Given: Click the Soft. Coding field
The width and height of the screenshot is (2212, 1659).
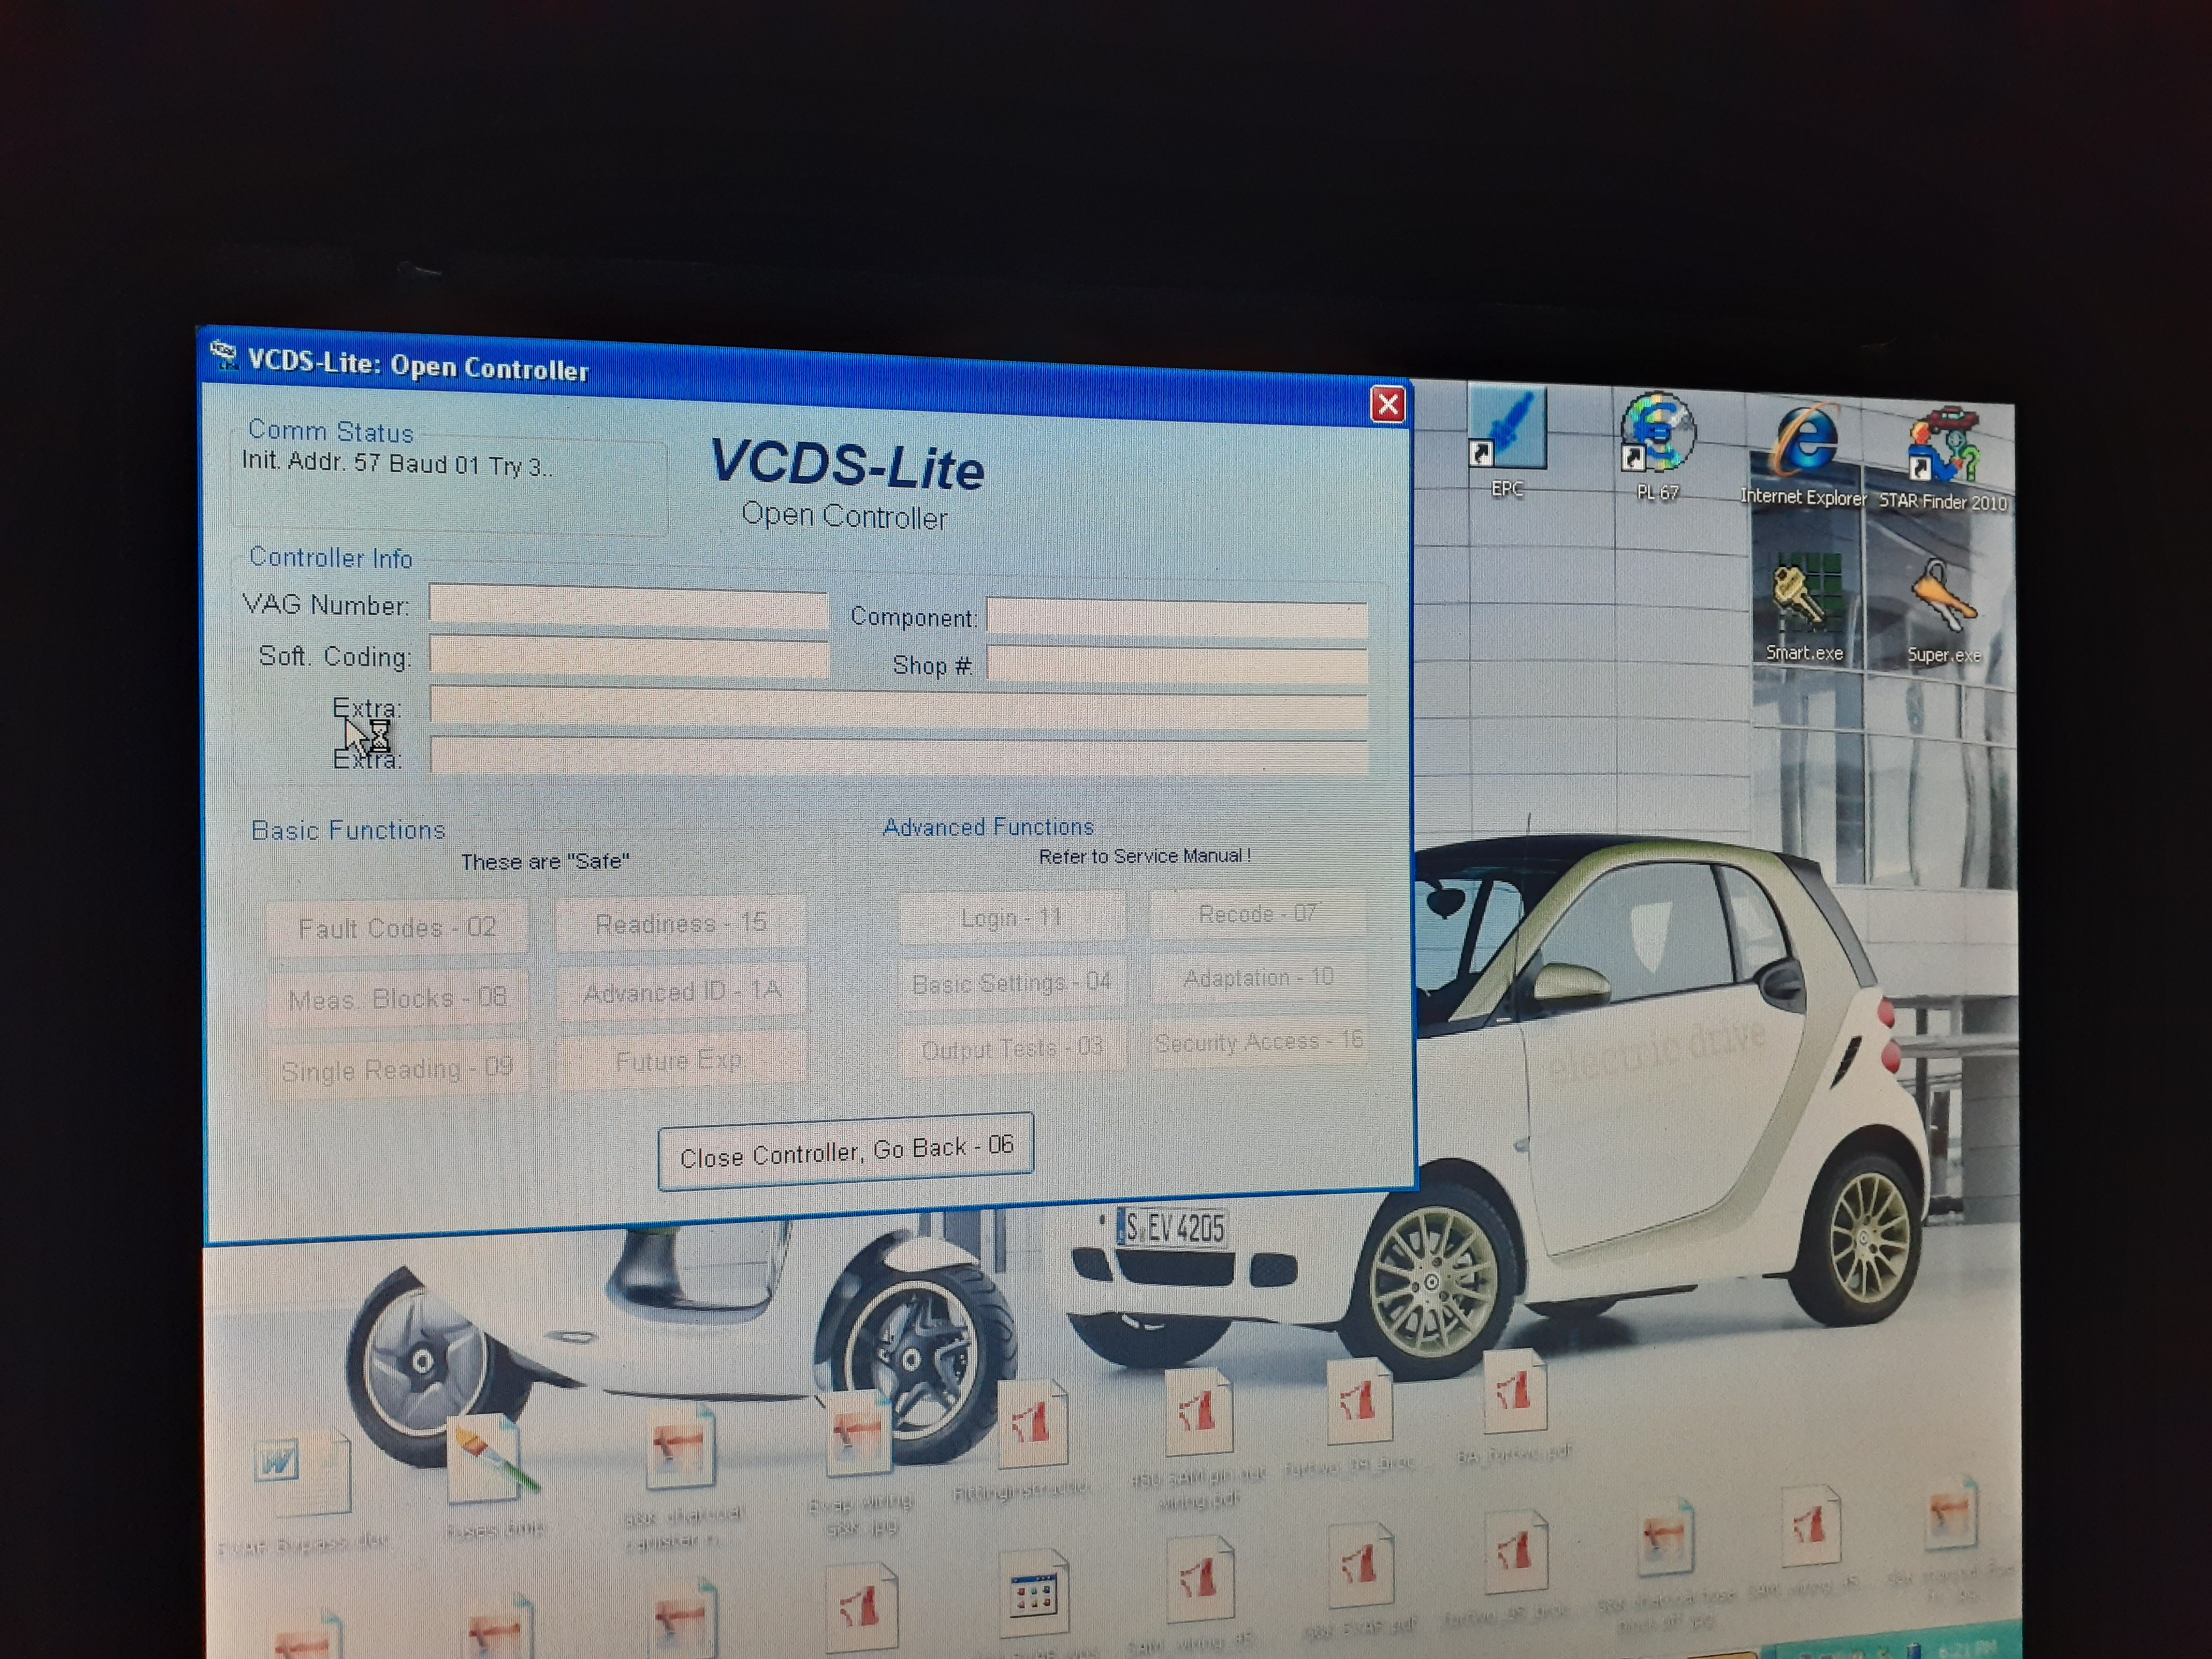Looking at the screenshot, I should click(628, 657).
